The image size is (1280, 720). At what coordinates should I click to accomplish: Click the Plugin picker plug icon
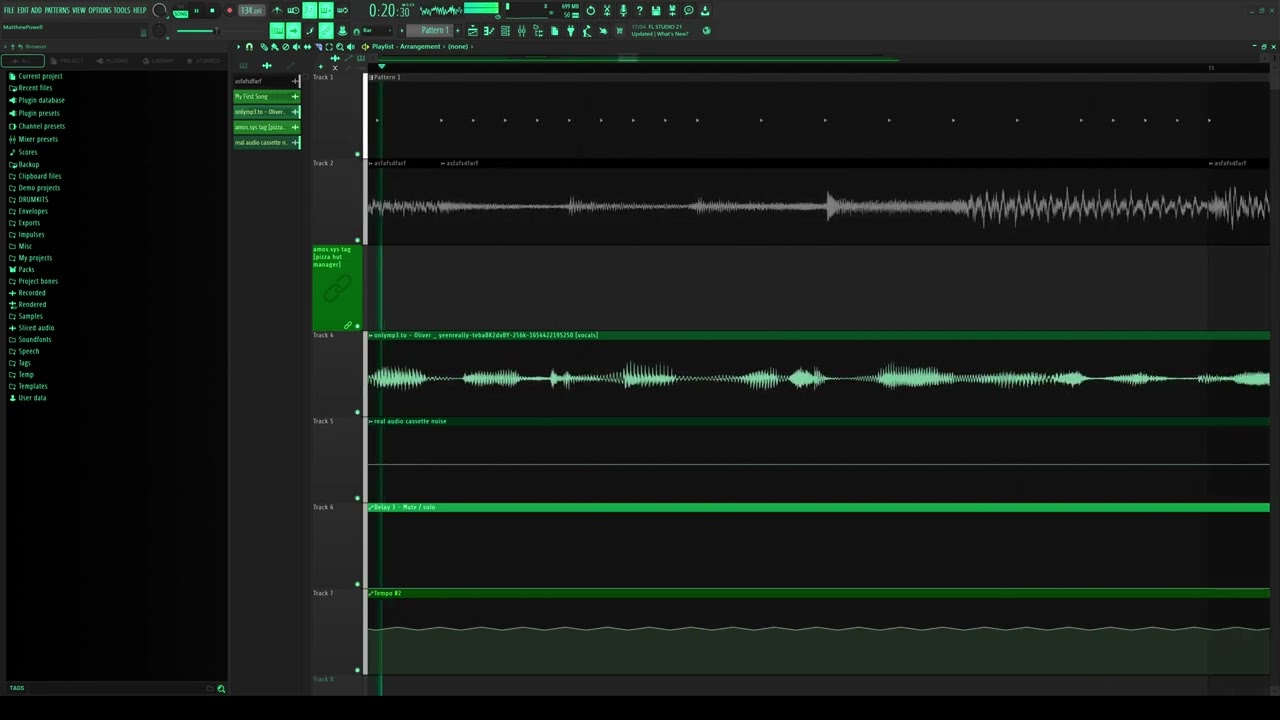pyautogui.click(x=570, y=31)
